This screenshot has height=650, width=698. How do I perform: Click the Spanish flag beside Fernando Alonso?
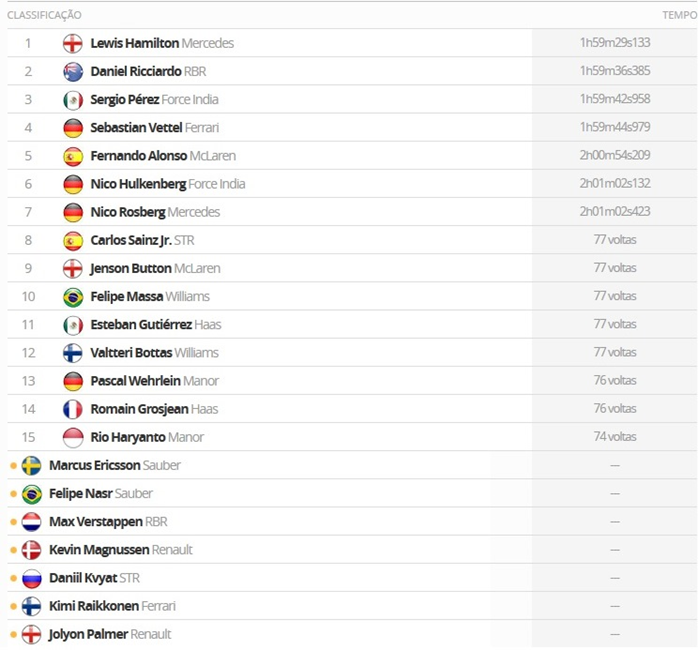point(73,156)
